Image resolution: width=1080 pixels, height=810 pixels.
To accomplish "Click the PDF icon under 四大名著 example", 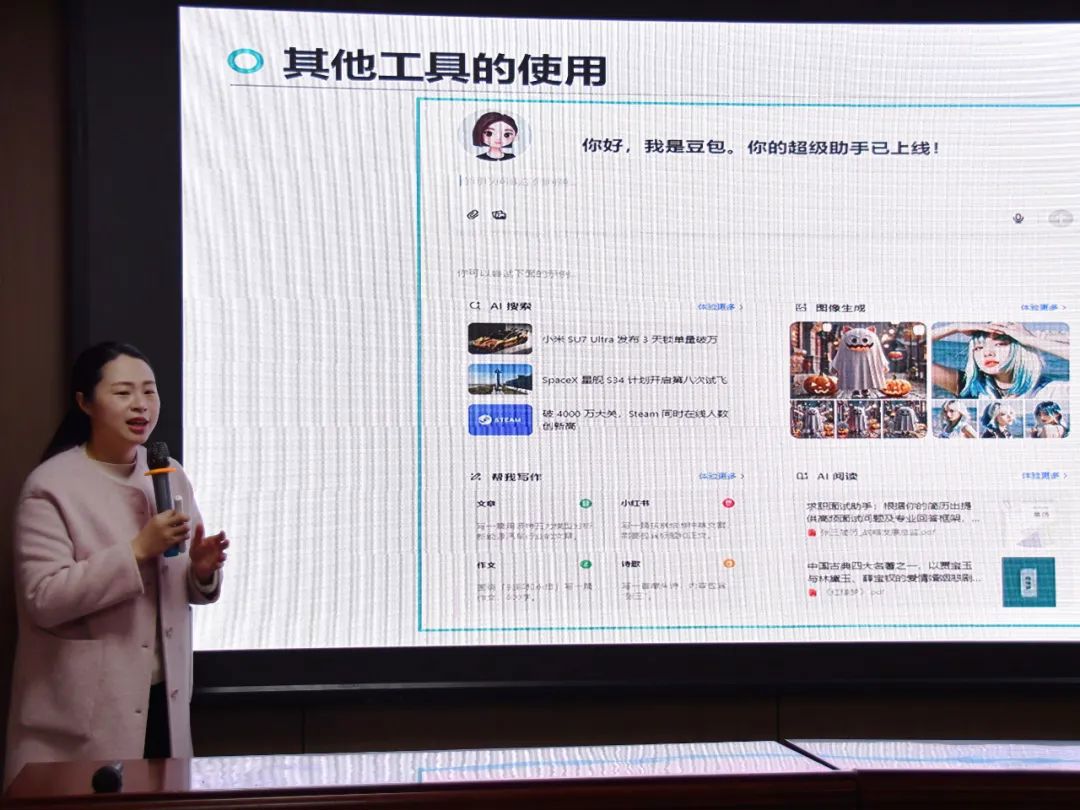I will 812,592.
